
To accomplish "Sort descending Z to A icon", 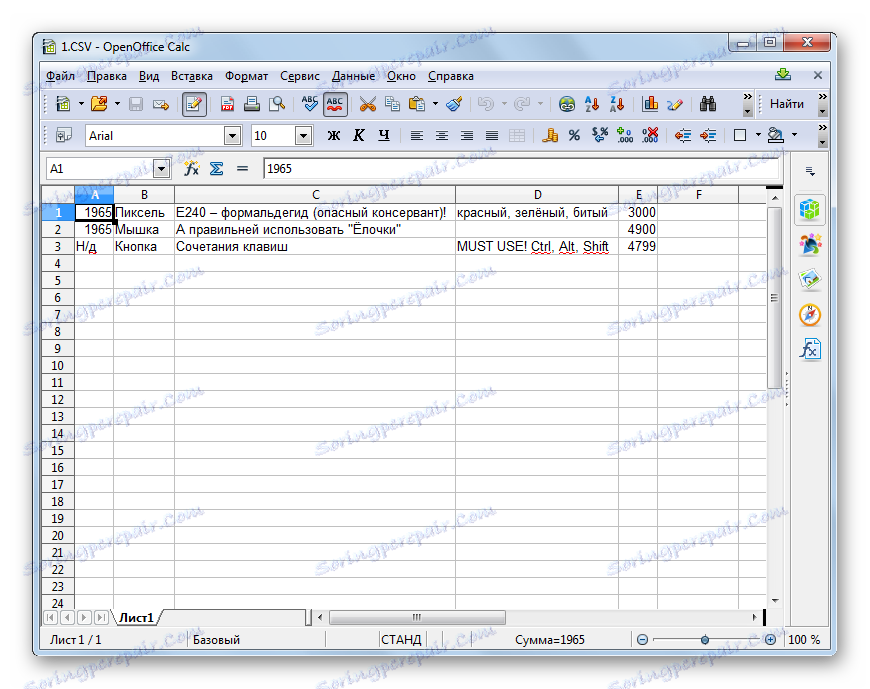I will click(x=617, y=104).
